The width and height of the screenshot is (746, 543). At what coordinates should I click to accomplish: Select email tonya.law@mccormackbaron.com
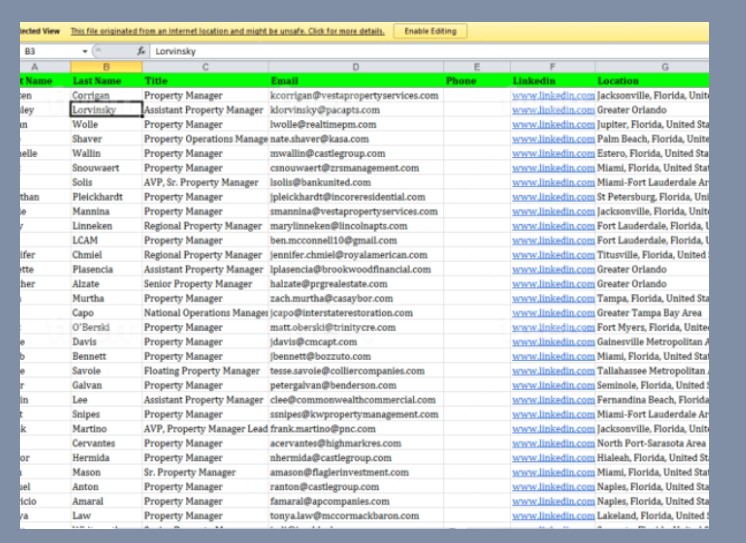click(x=356, y=516)
